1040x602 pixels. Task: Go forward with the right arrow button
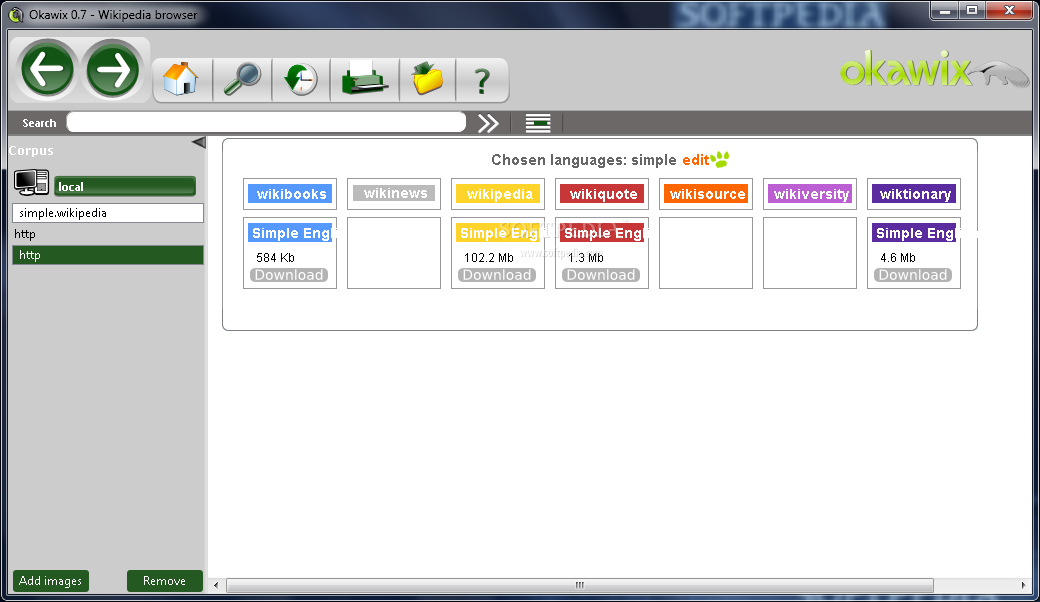tap(112, 69)
